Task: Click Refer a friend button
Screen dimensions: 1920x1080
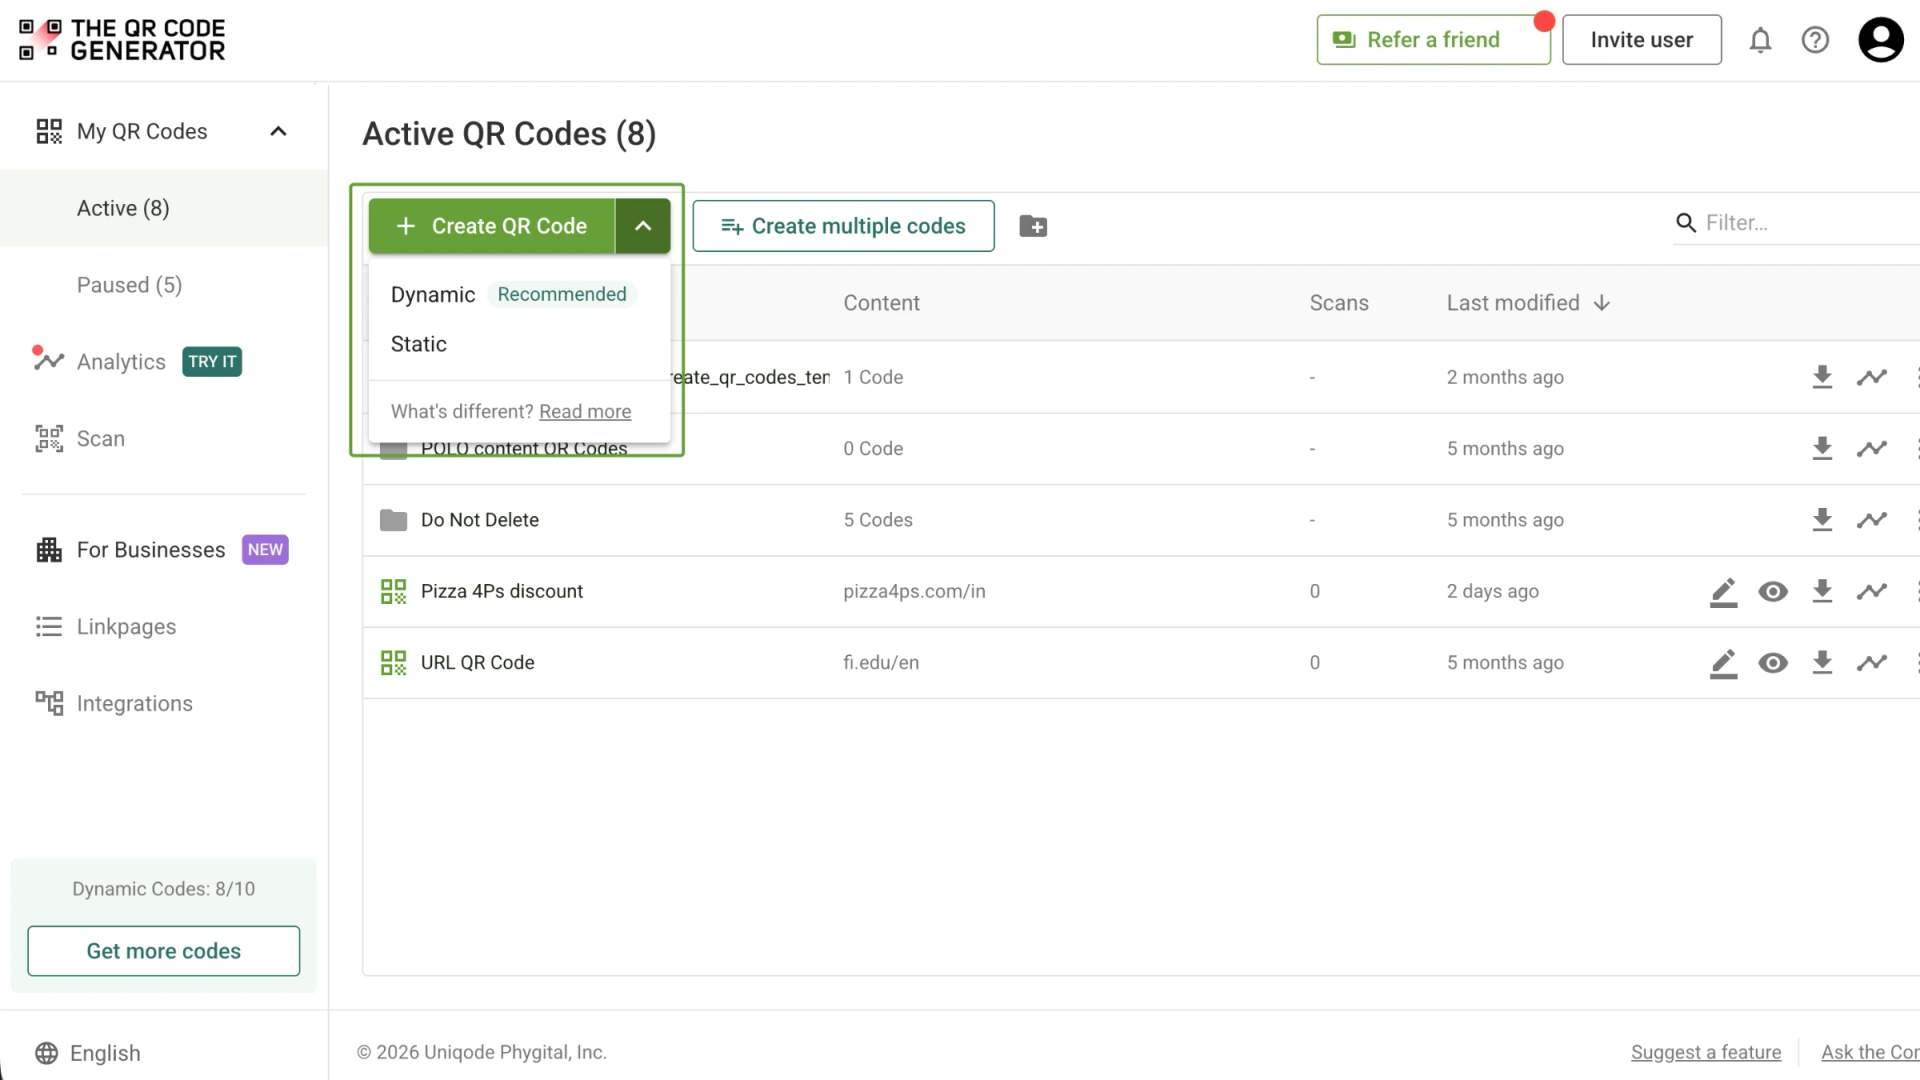Action: [x=1433, y=40]
